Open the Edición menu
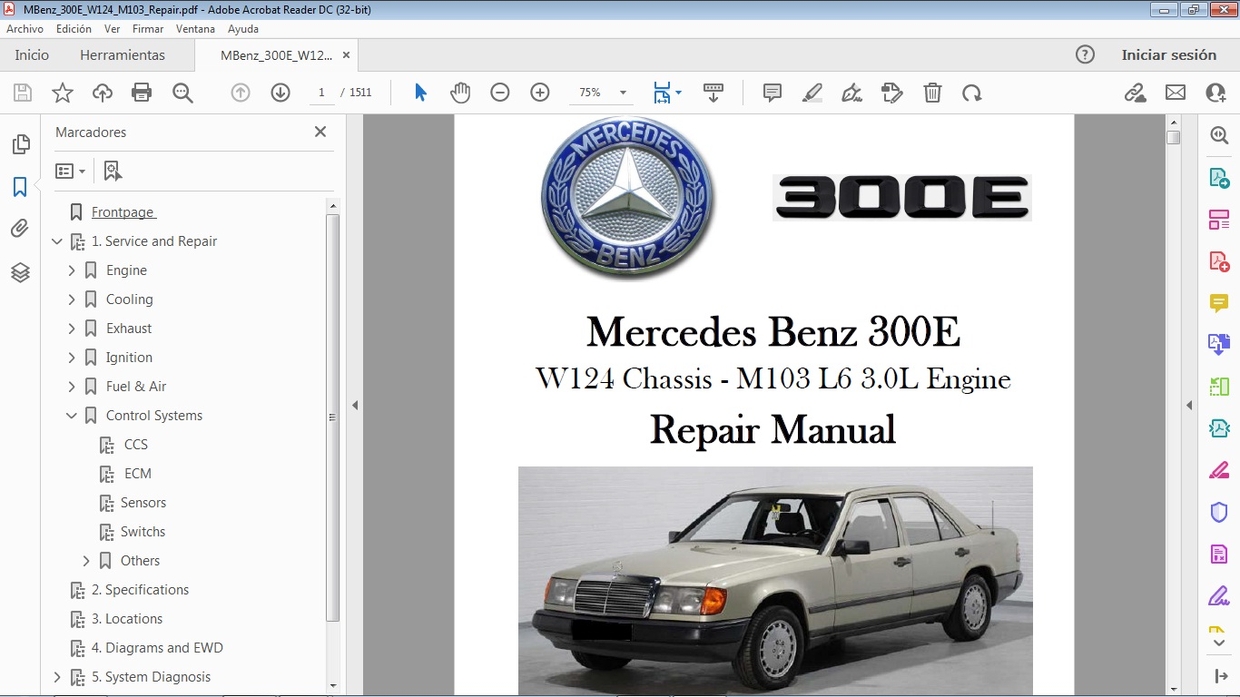 74,29
